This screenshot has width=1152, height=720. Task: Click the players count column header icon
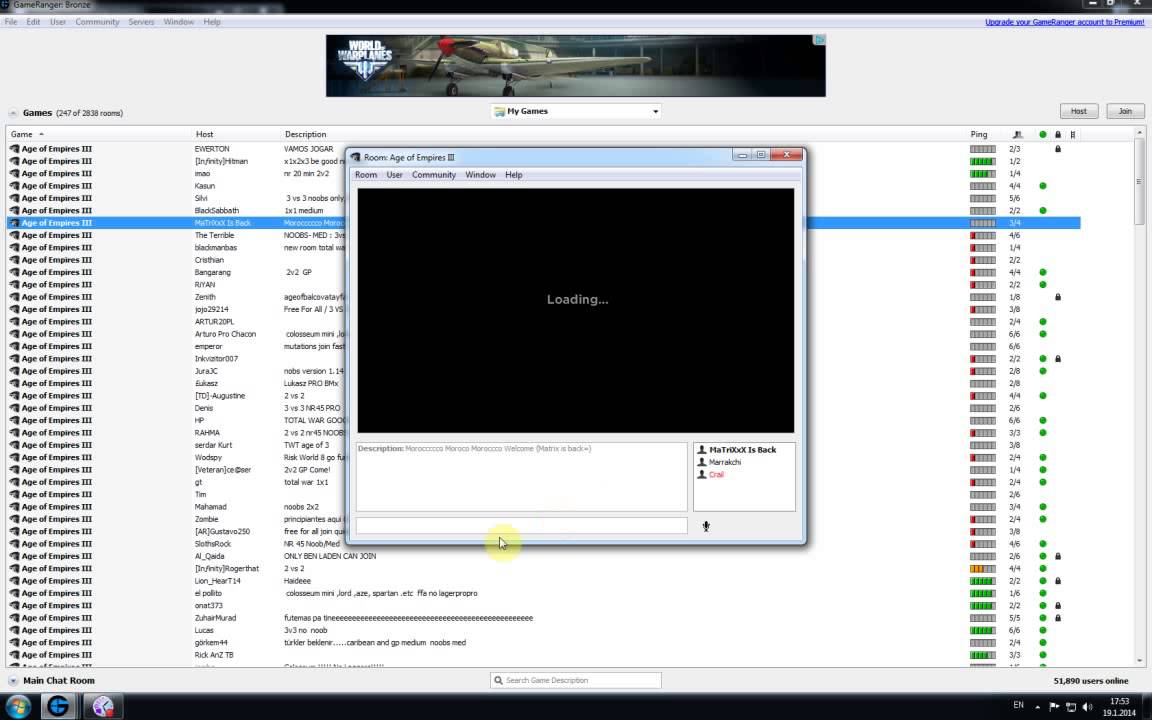coord(1018,134)
